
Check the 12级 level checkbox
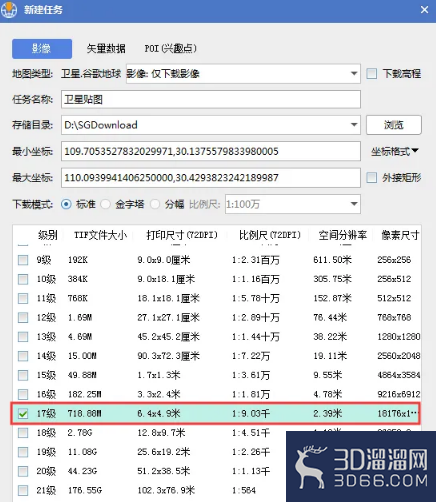pos(23,317)
